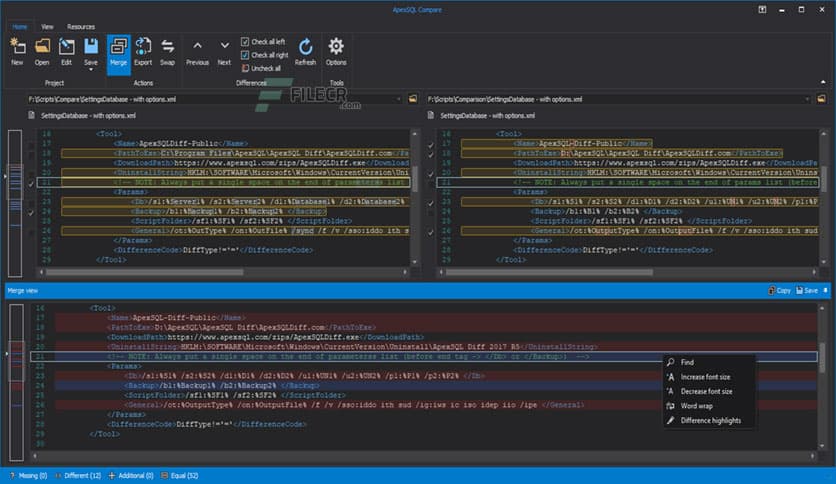Click right pane vertical scrollbar thumb
Image resolution: width=836 pixels, height=484 pixels.
click(823, 179)
